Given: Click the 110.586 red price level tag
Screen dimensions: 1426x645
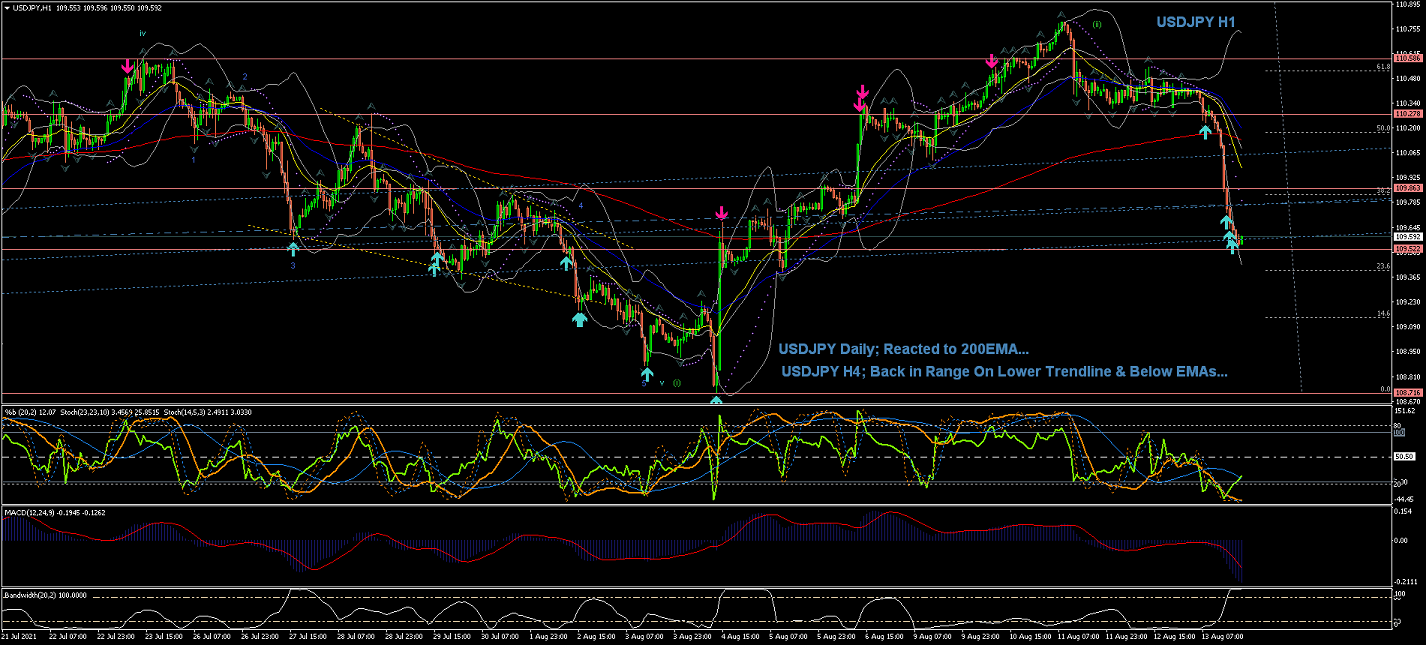Looking at the screenshot, I should tap(1408, 59).
